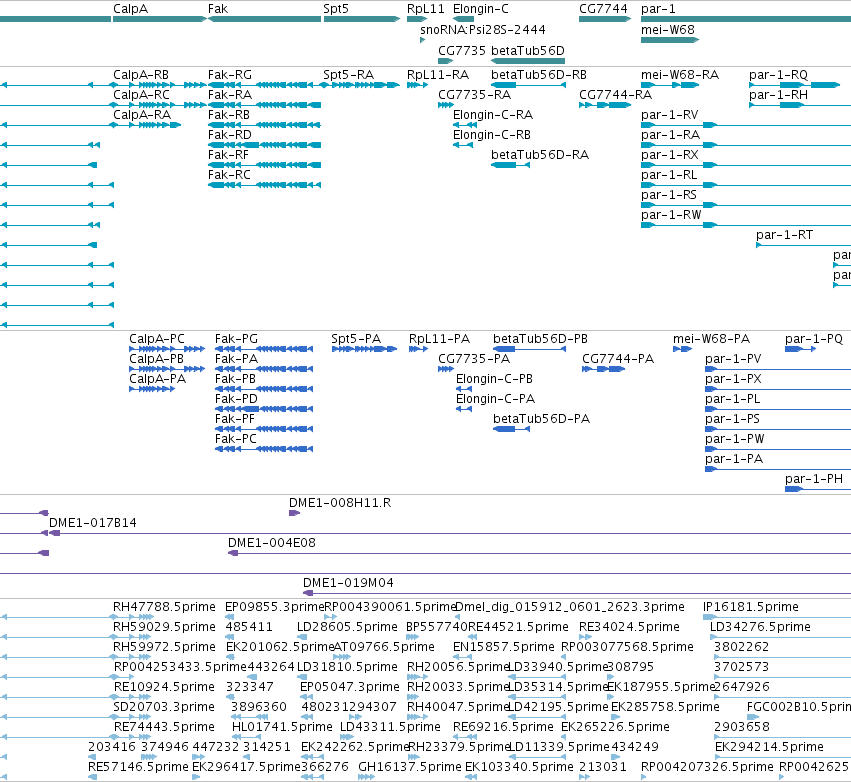Click the betaTub56D-RA transcript label
851x782 pixels.
click(x=540, y=155)
